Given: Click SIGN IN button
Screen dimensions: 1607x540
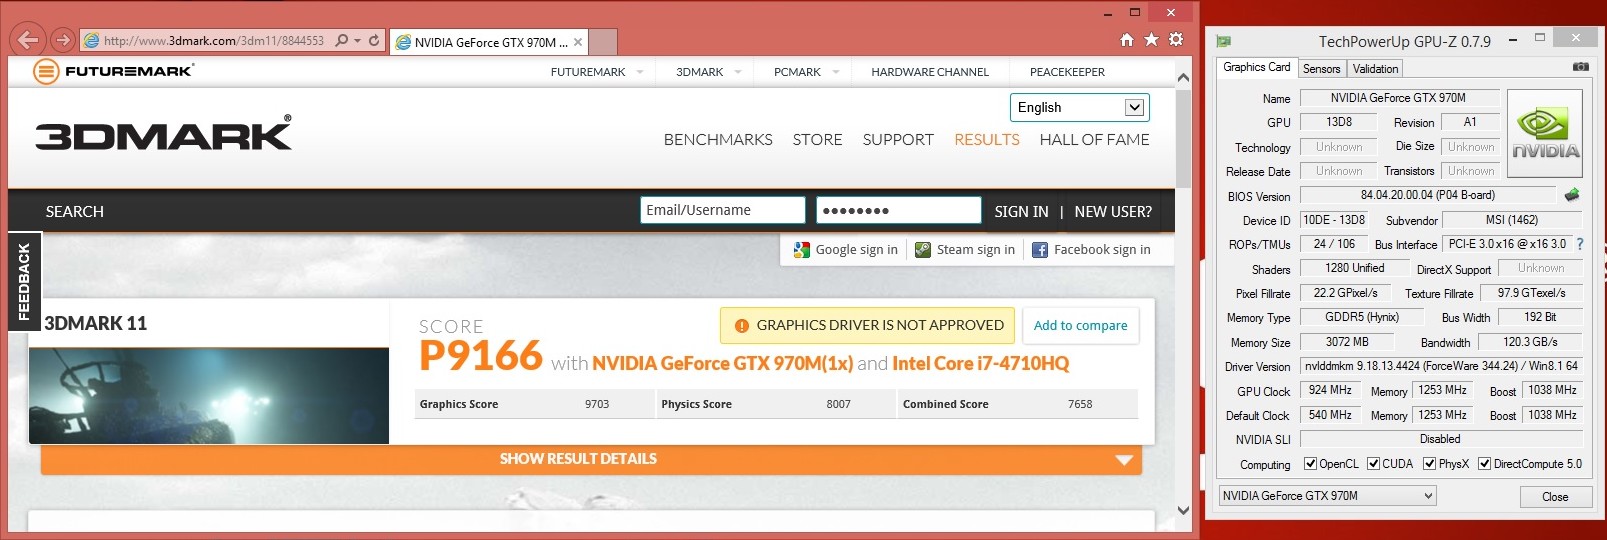Looking at the screenshot, I should click(1021, 212).
